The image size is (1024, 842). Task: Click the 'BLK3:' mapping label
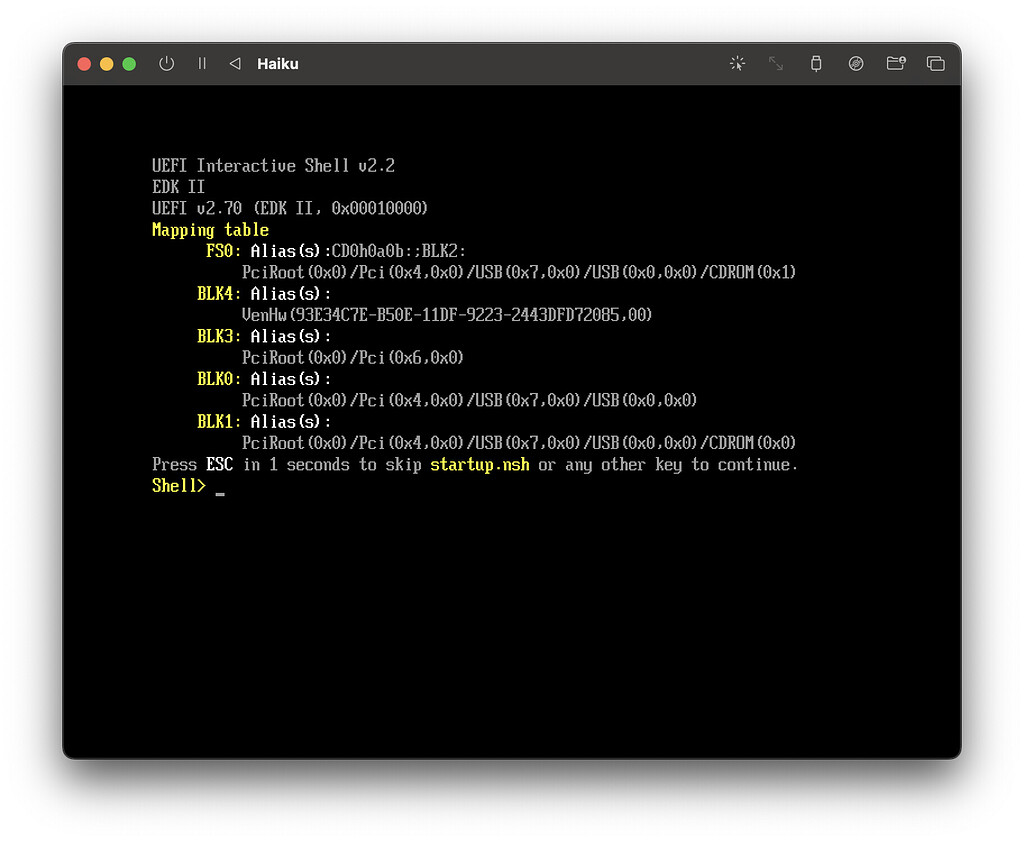pyautogui.click(x=219, y=336)
